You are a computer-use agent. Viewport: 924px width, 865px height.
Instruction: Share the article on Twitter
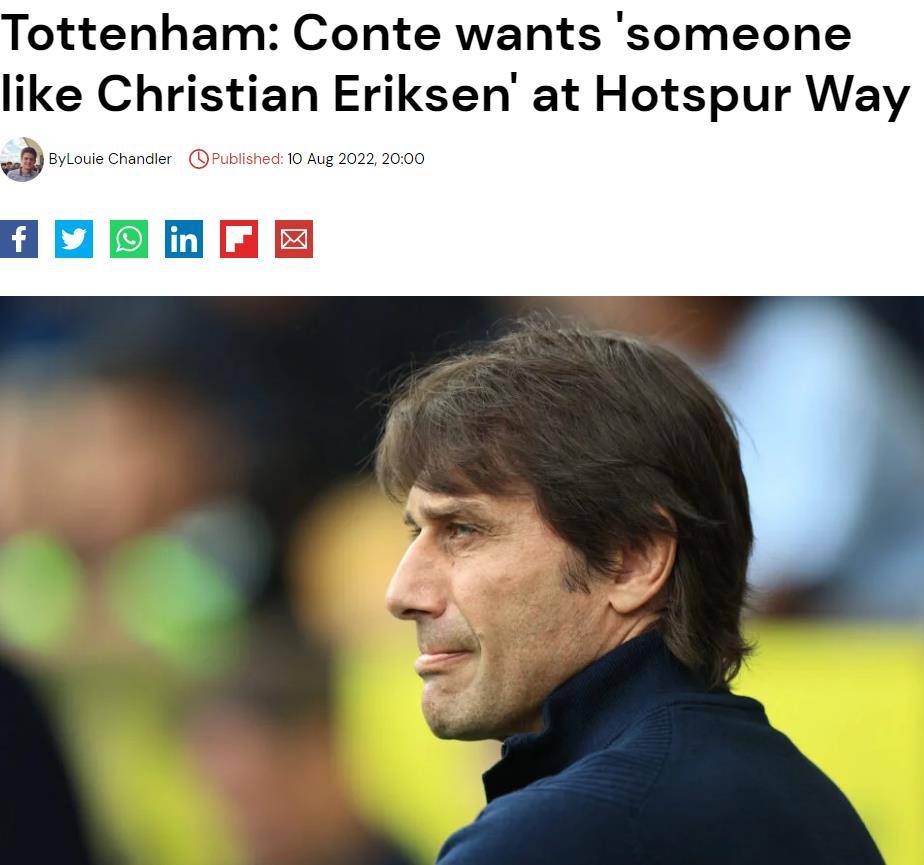pos(74,239)
